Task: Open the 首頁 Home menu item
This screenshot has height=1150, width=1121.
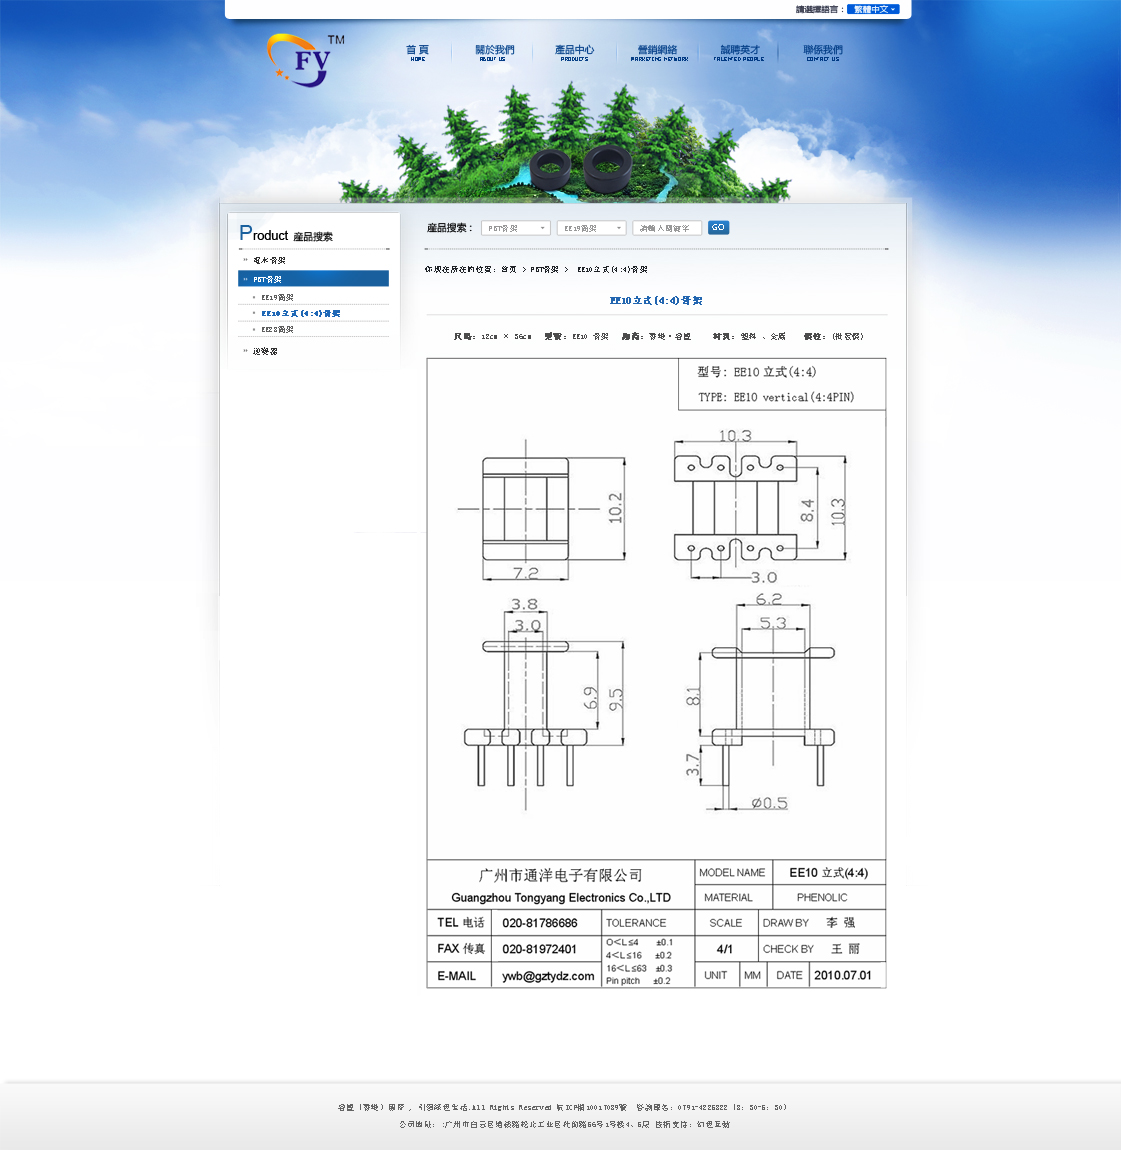Action: pyautogui.click(x=417, y=53)
